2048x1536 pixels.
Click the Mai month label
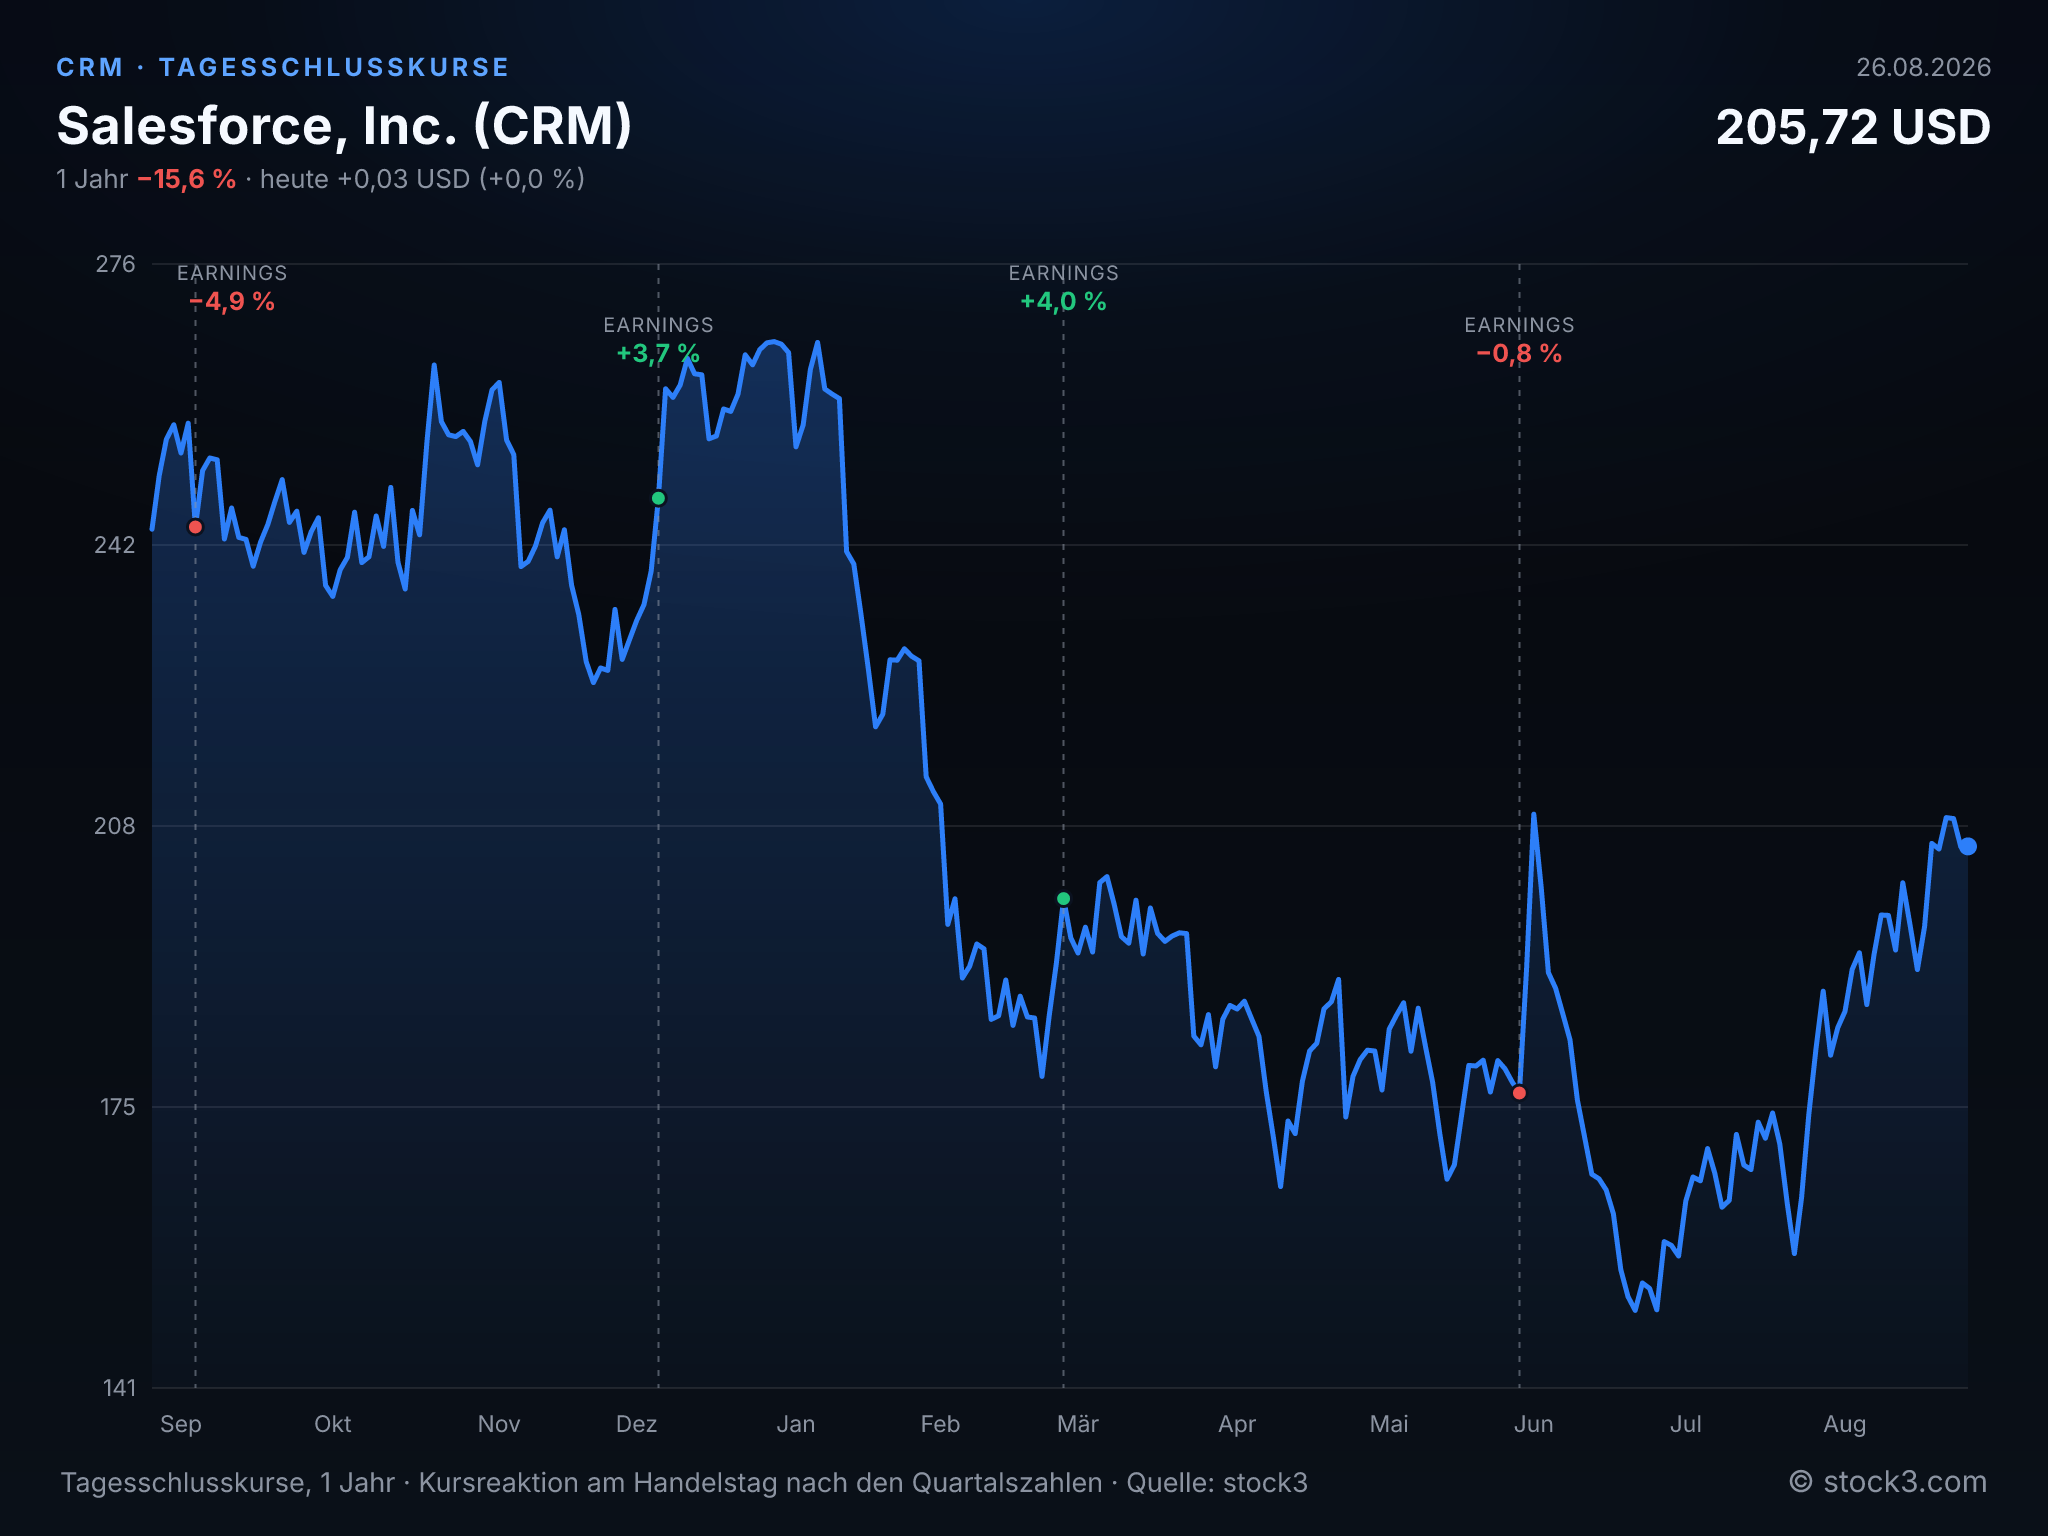(1389, 1424)
